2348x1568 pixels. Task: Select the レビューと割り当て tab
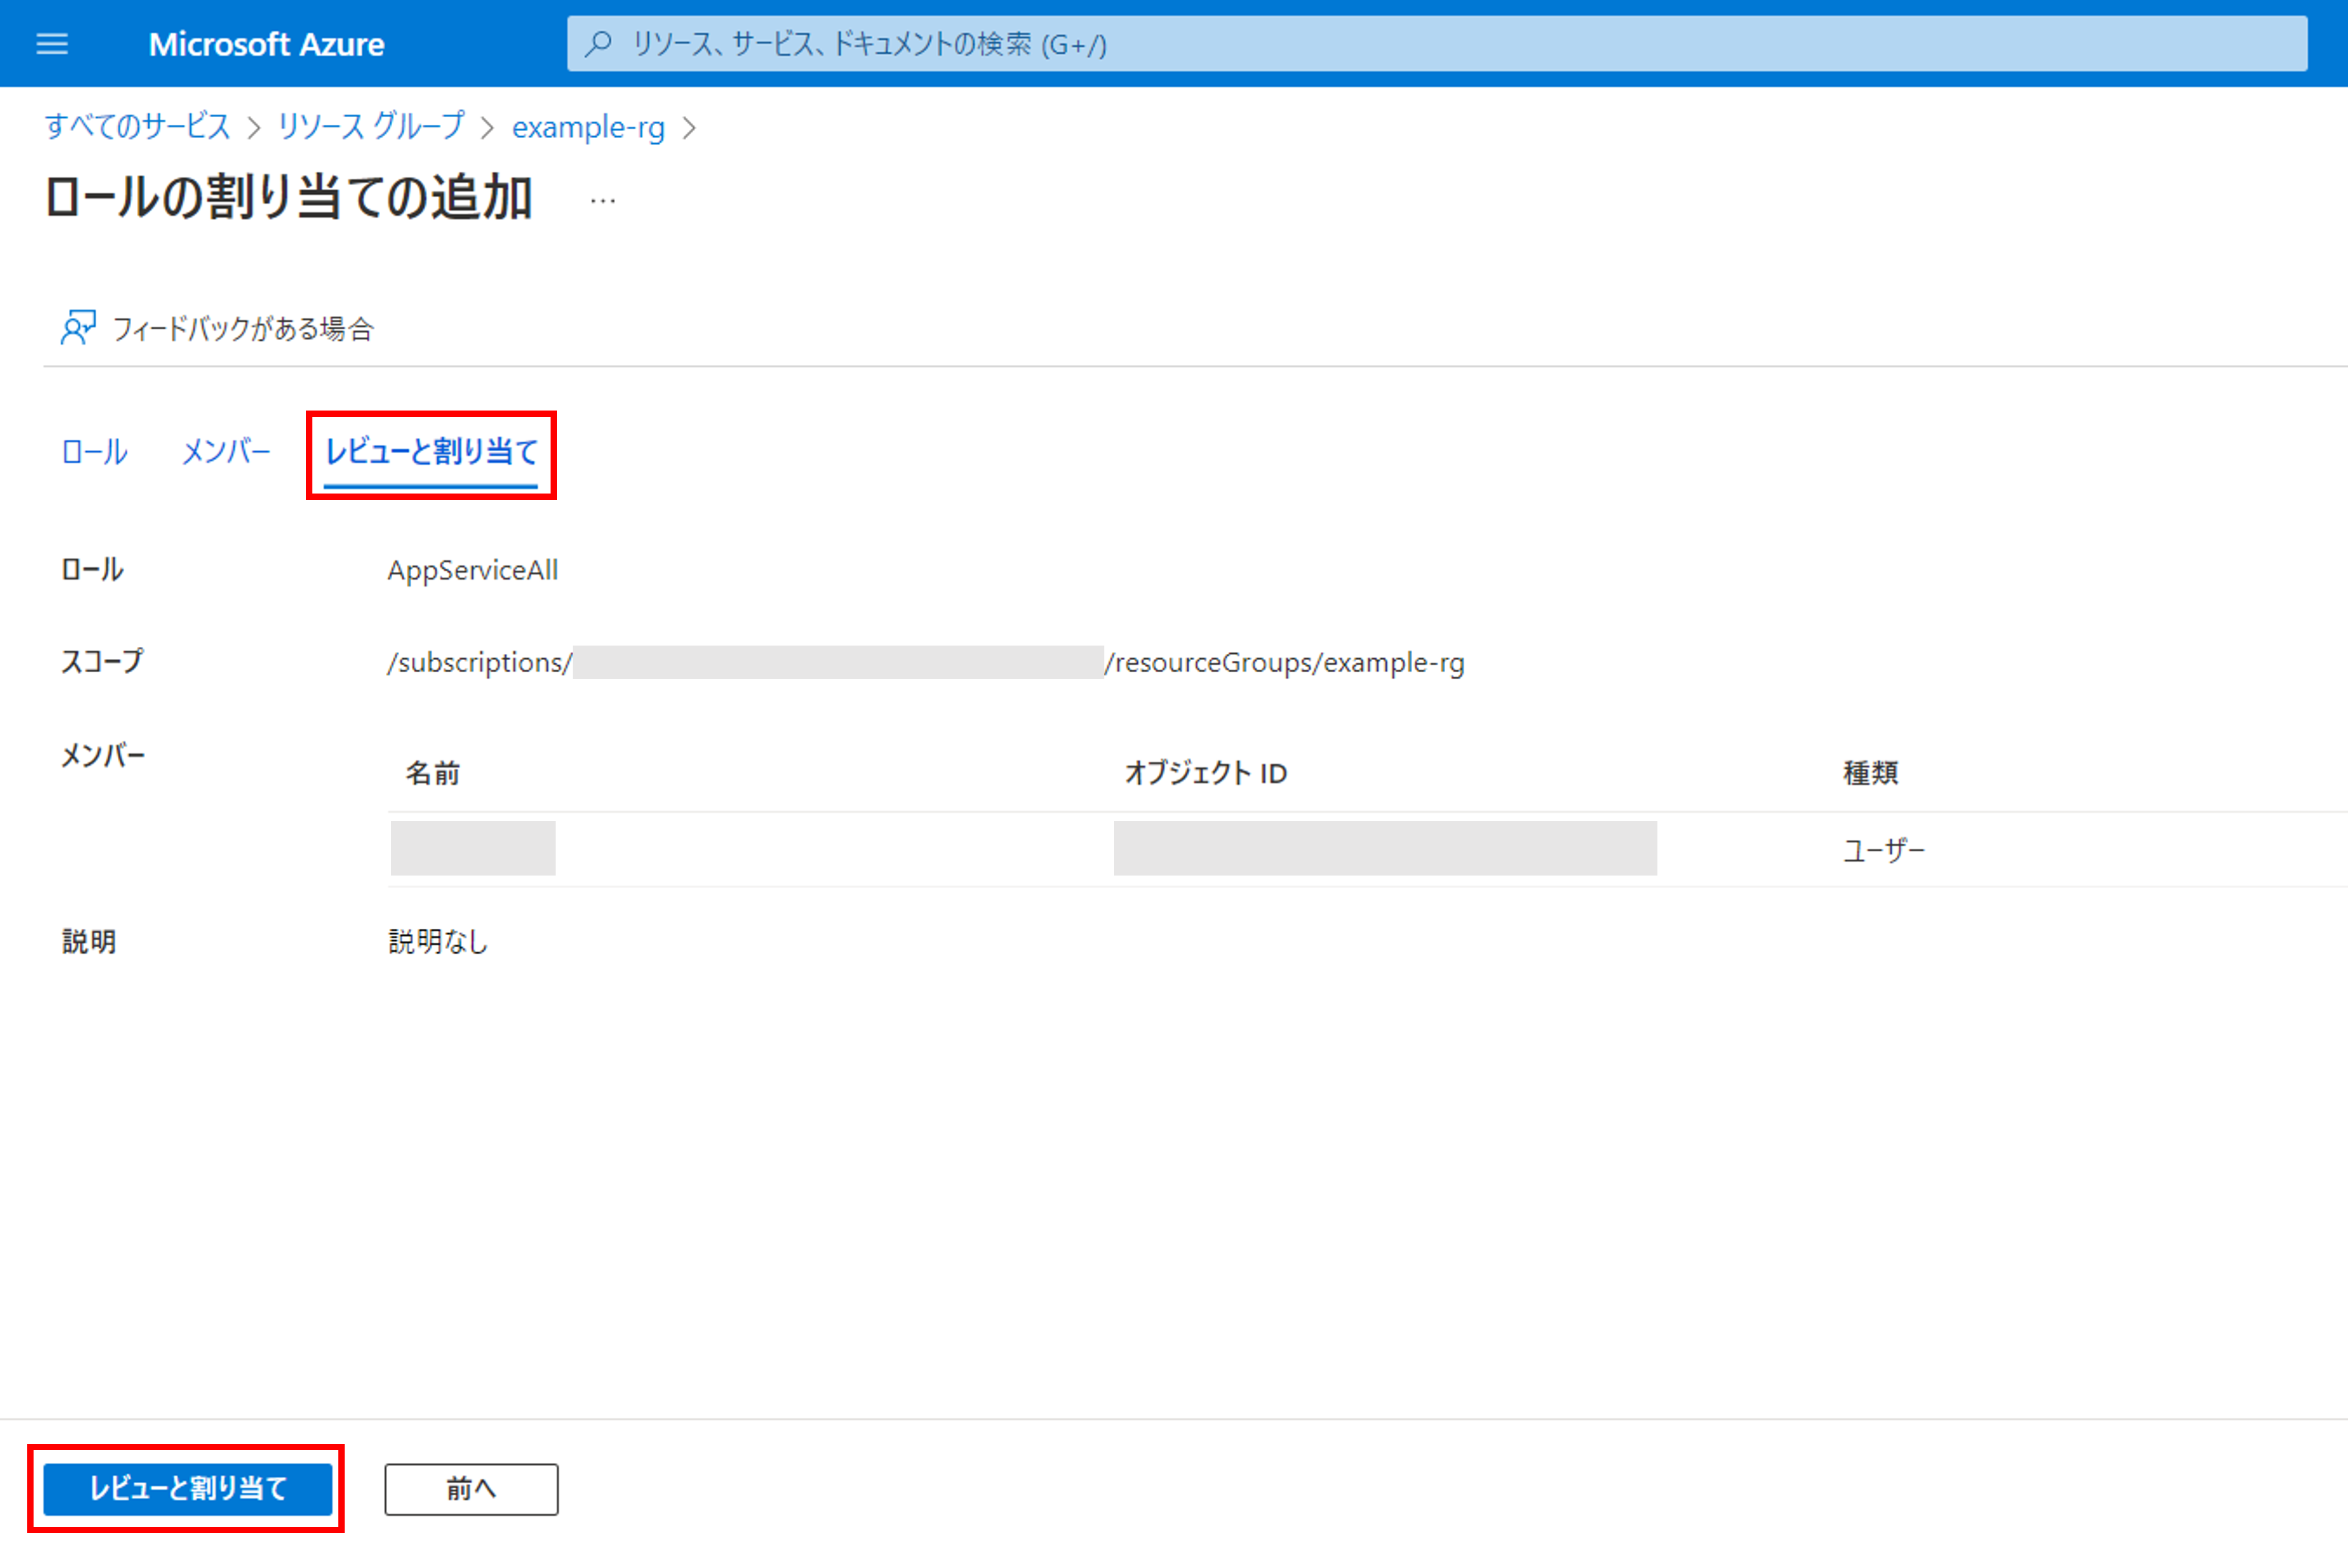coord(431,452)
